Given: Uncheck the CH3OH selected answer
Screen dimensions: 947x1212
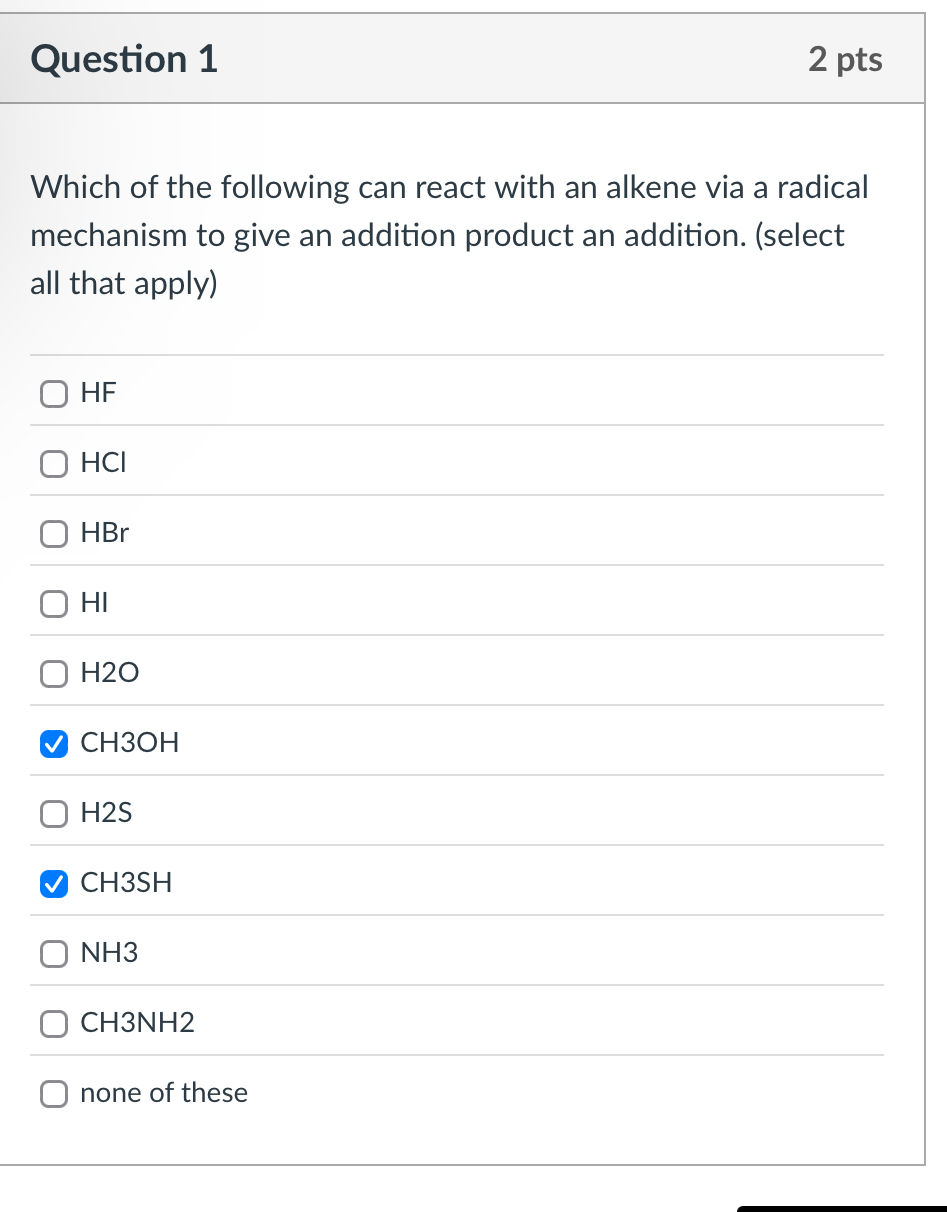Looking at the screenshot, I should [x=54, y=743].
